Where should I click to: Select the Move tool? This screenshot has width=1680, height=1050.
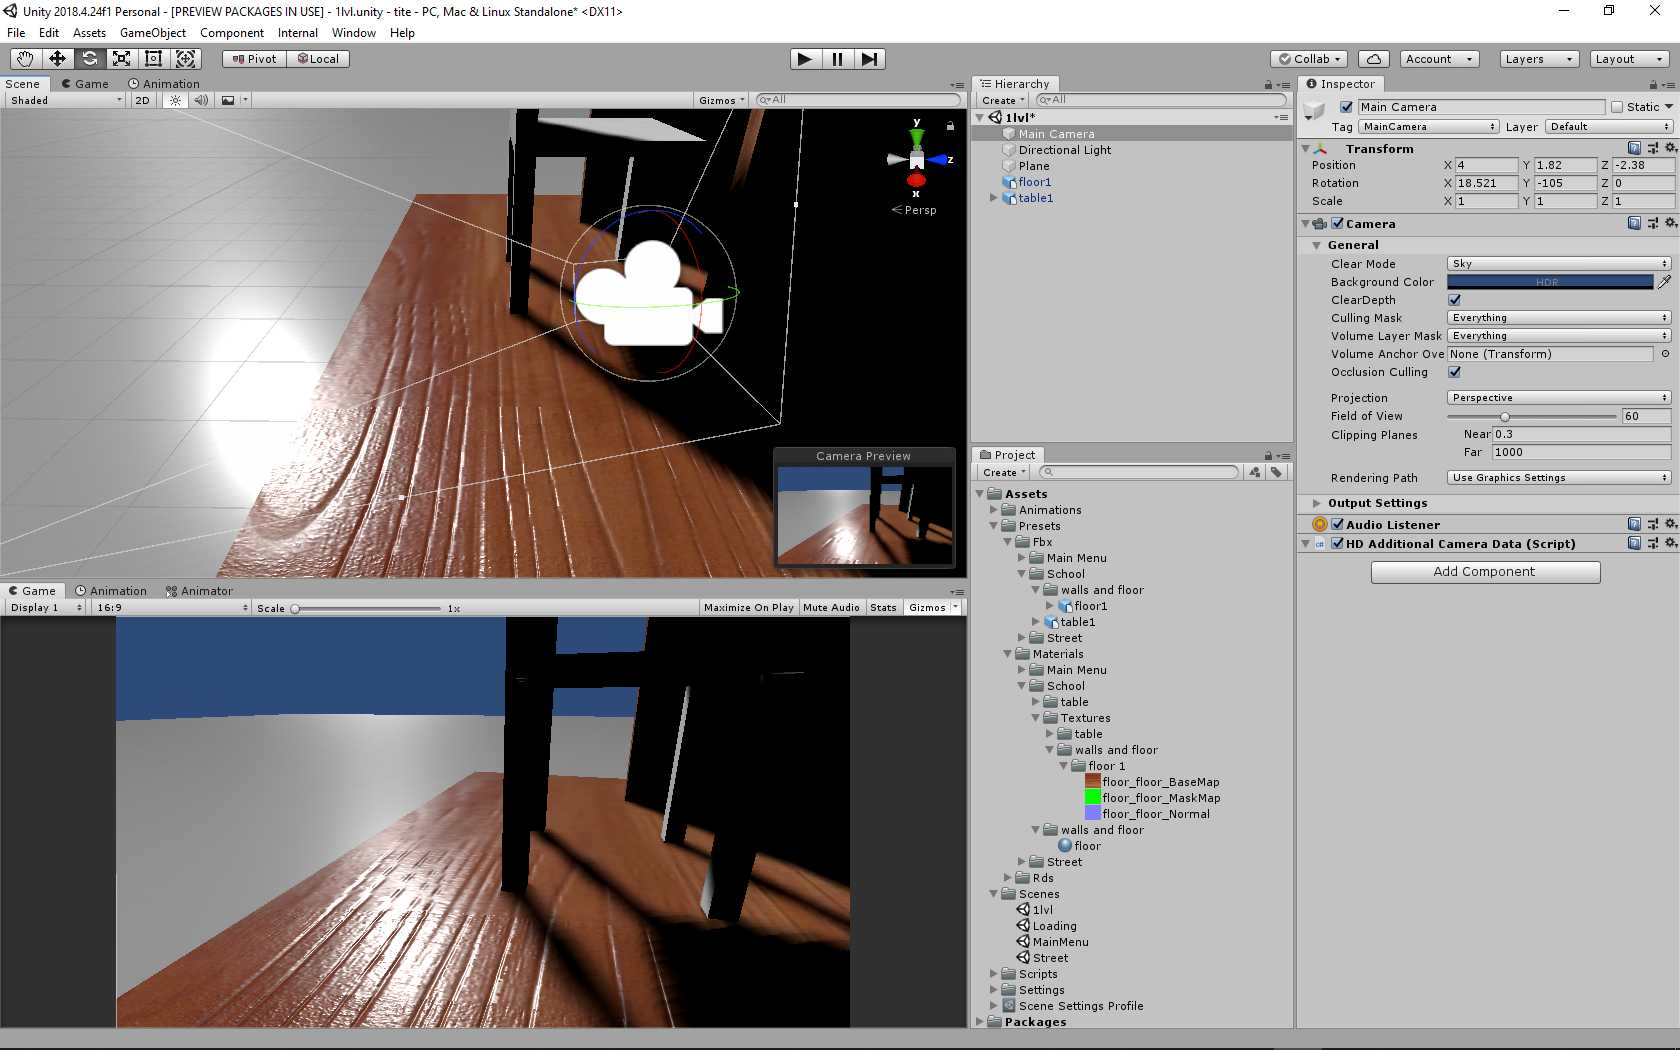(x=57, y=59)
